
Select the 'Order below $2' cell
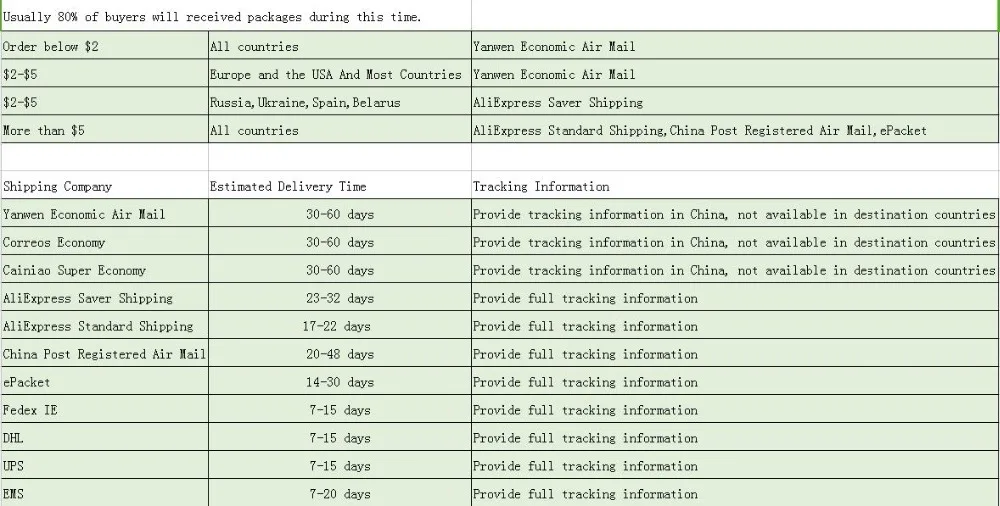click(105, 46)
